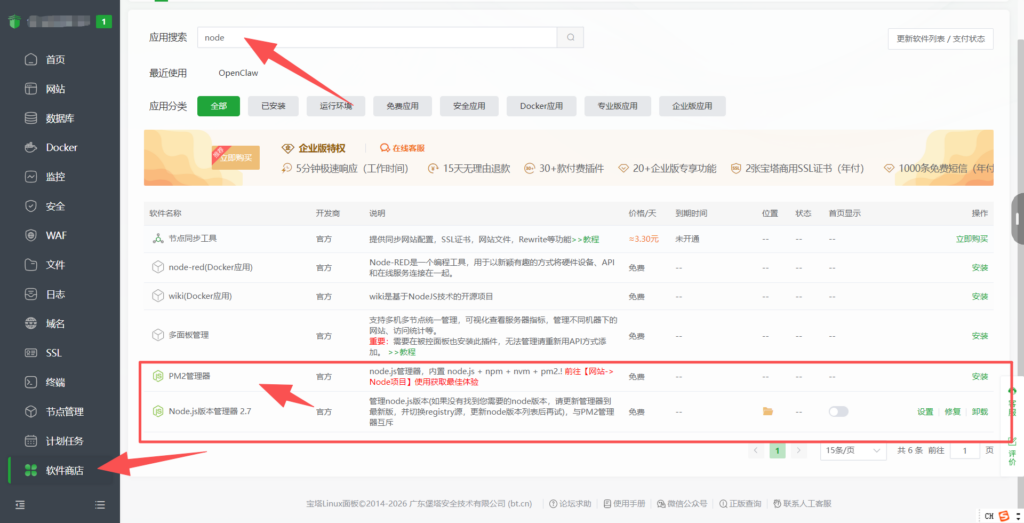The height and width of the screenshot is (523, 1024).
Task: Click 卸载 for Node.js版本管理器
Action: pos(980,412)
